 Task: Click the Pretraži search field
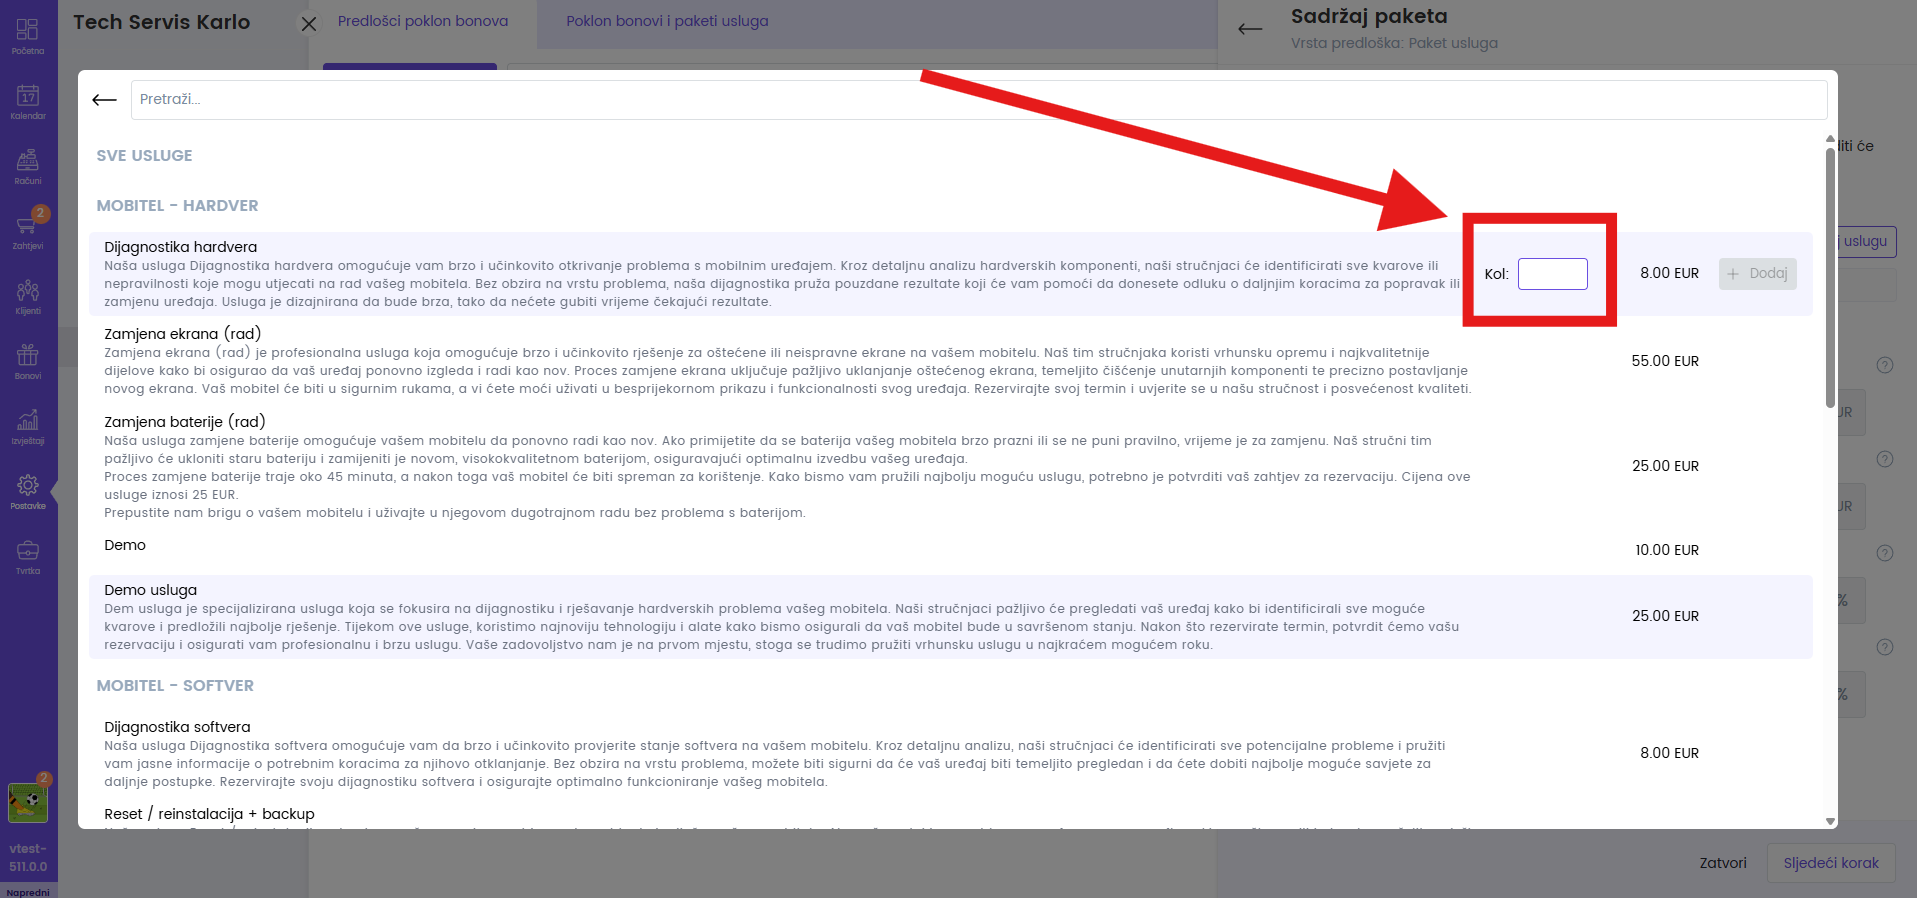pos(978,100)
